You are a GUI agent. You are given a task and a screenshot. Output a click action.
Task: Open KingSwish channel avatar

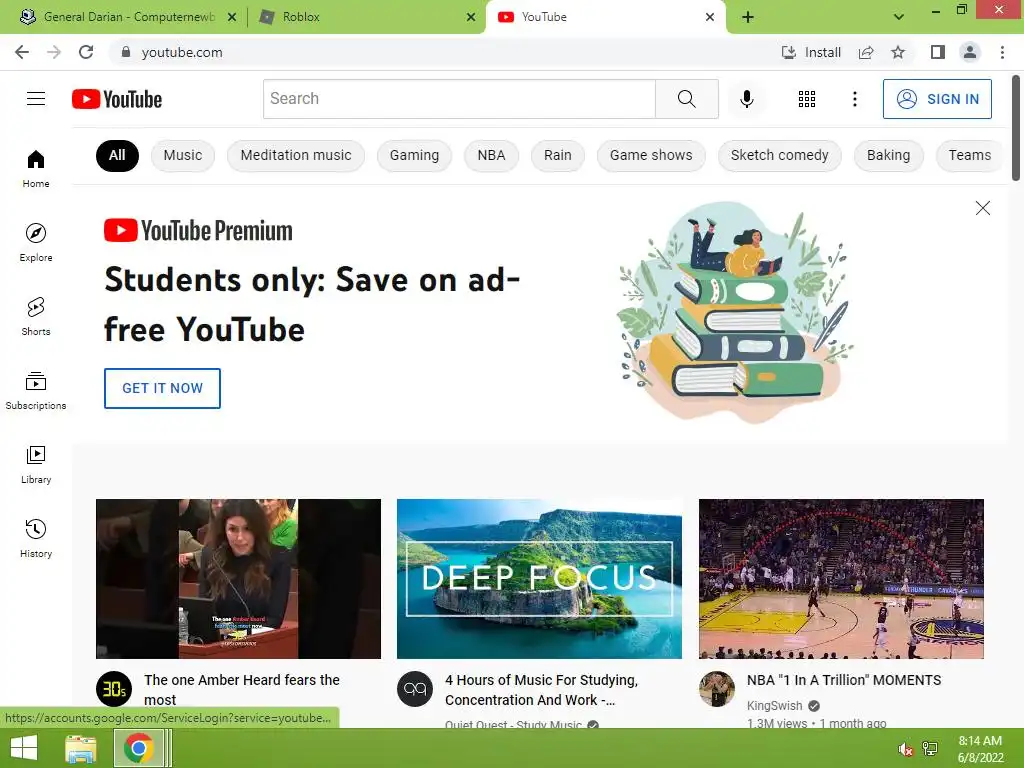[716, 689]
